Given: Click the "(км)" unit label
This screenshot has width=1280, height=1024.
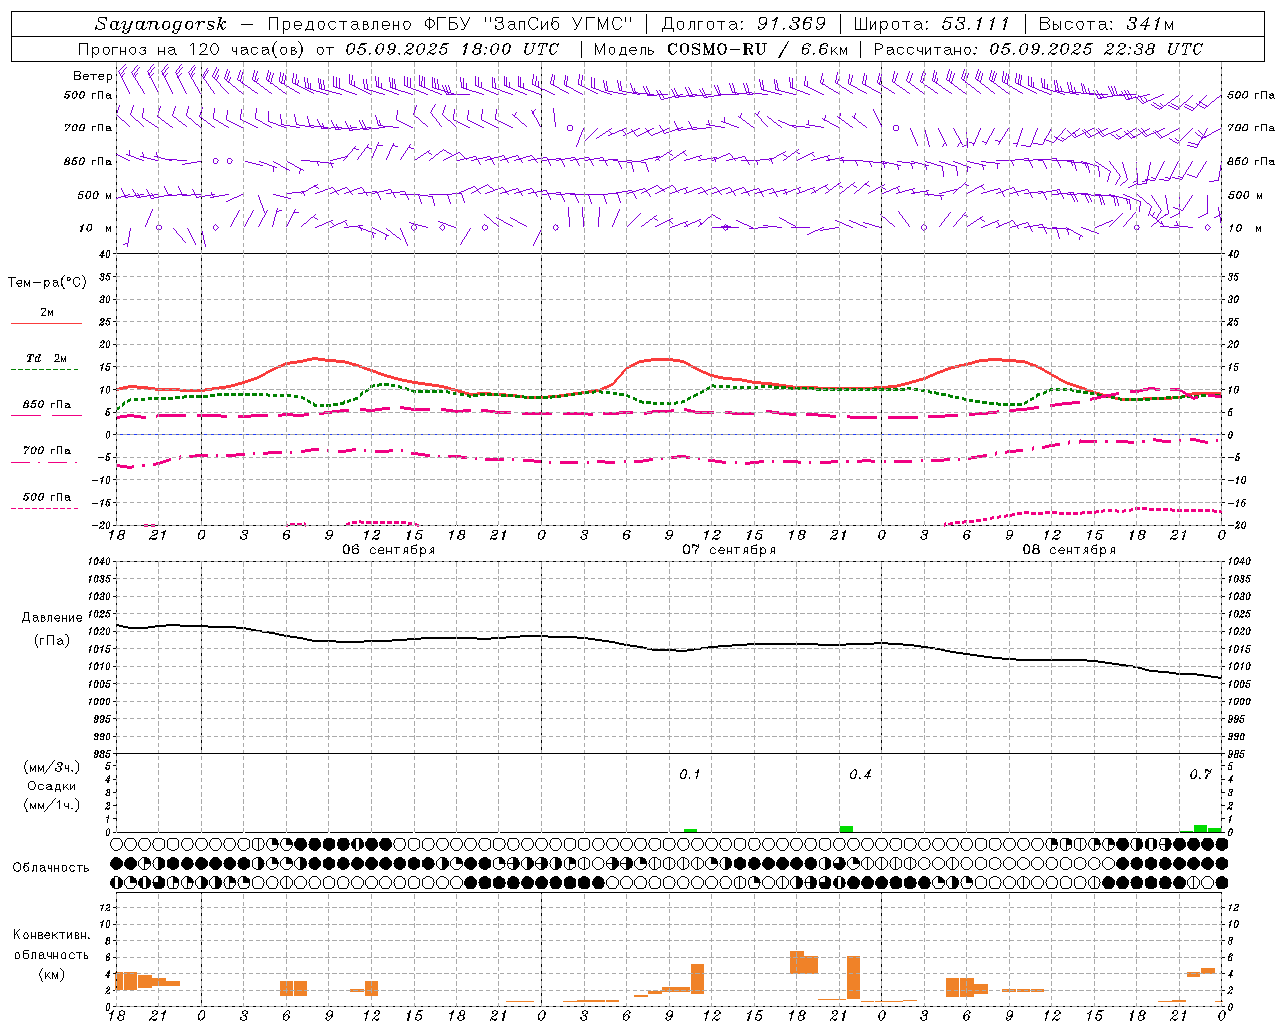Looking at the screenshot, I should [51, 974].
